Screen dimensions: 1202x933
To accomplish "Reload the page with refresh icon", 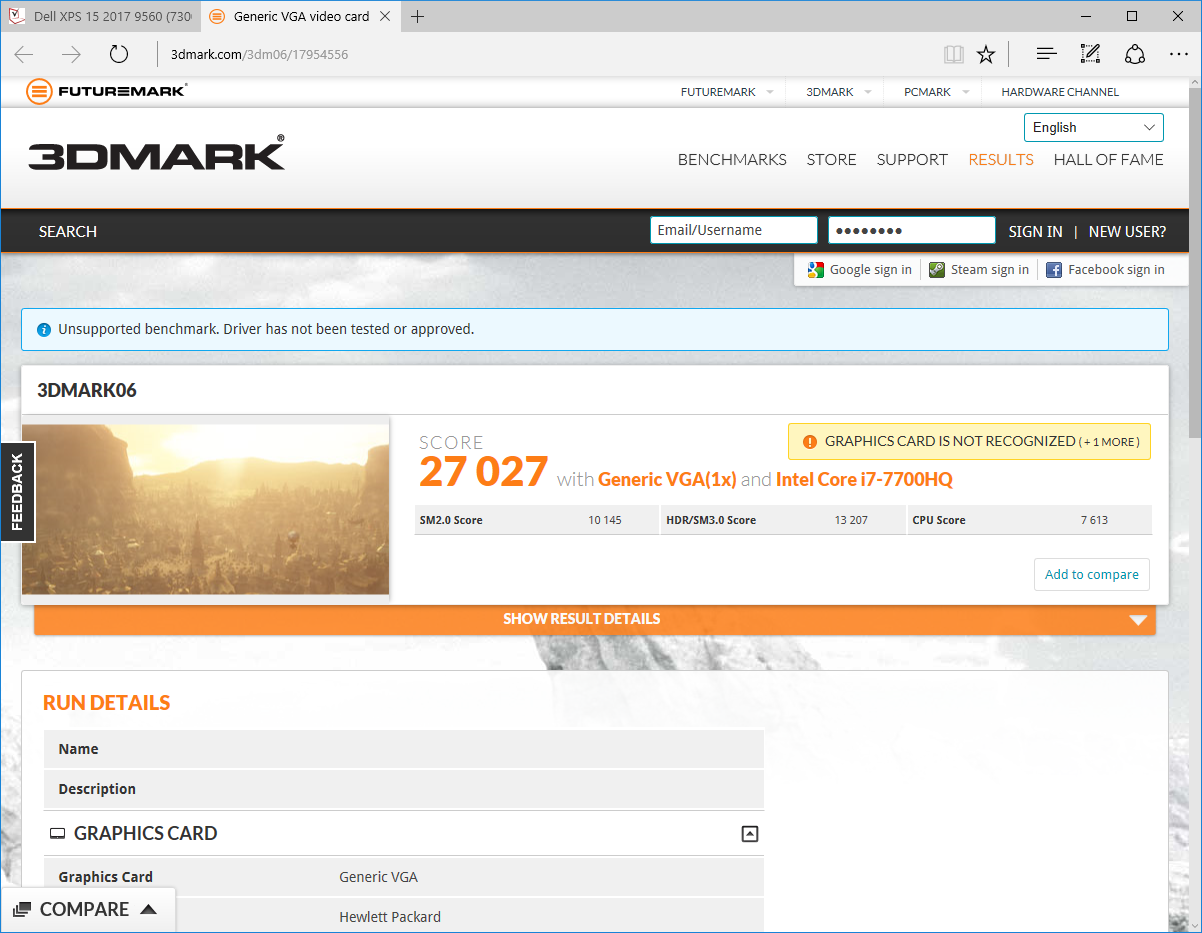I will pyautogui.click(x=119, y=54).
